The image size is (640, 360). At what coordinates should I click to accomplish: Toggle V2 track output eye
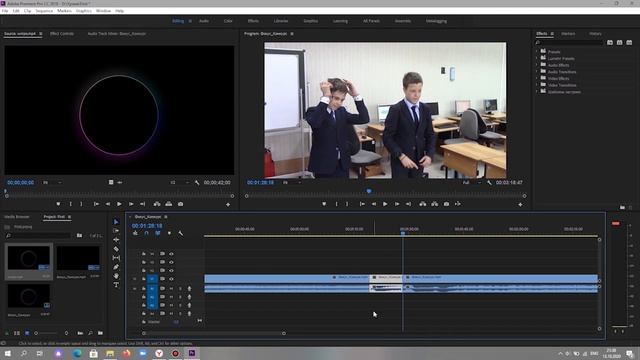[x=171, y=270]
